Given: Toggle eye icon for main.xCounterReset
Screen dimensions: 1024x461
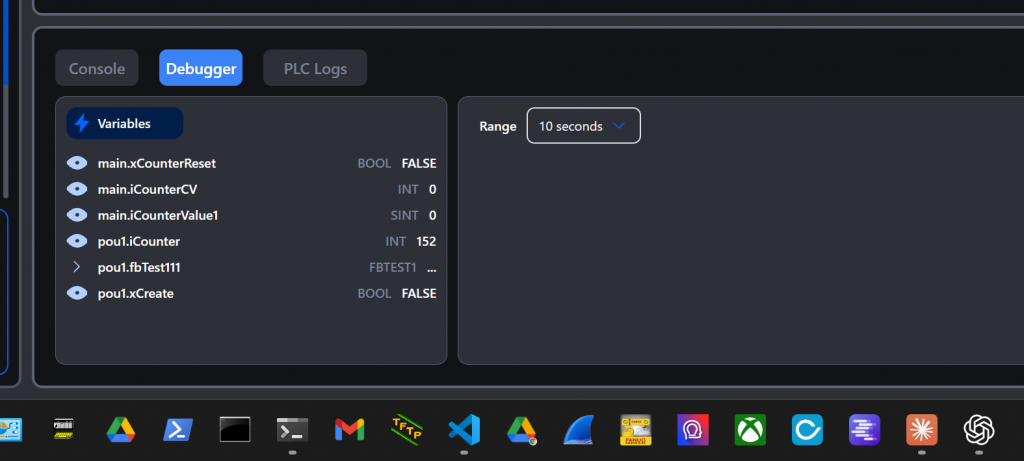Looking at the screenshot, I should tap(77, 163).
